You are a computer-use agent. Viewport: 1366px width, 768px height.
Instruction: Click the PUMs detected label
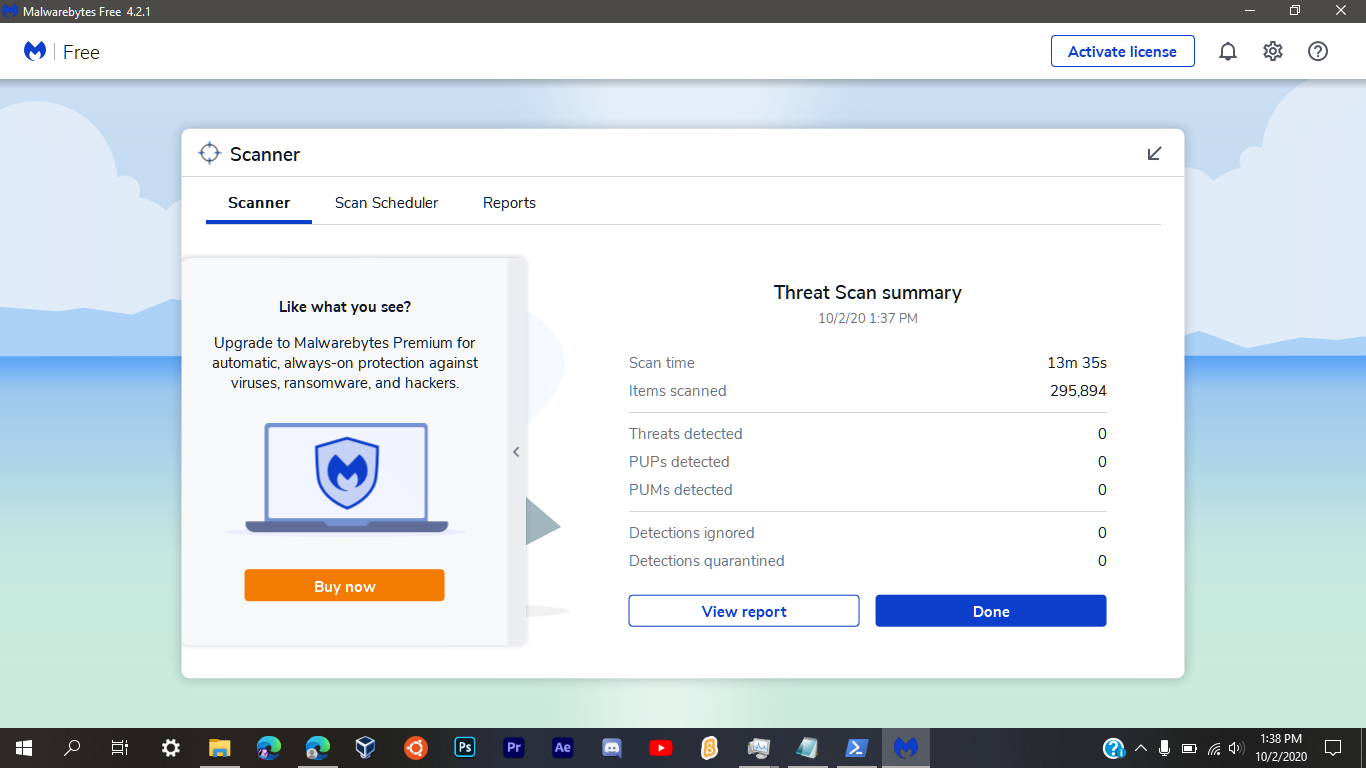coord(681,490)
